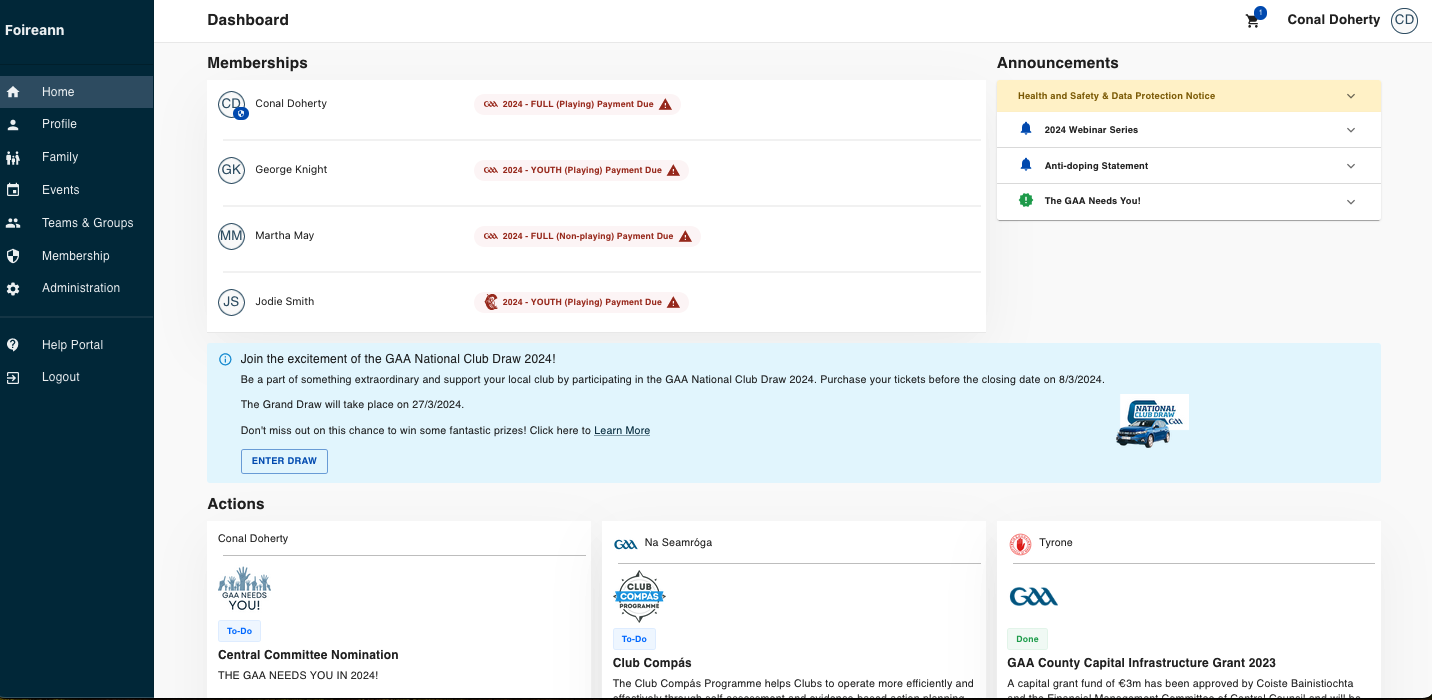
Task: Expand The GAA Needs You! announcement
Action: (x=1189, y=201)
